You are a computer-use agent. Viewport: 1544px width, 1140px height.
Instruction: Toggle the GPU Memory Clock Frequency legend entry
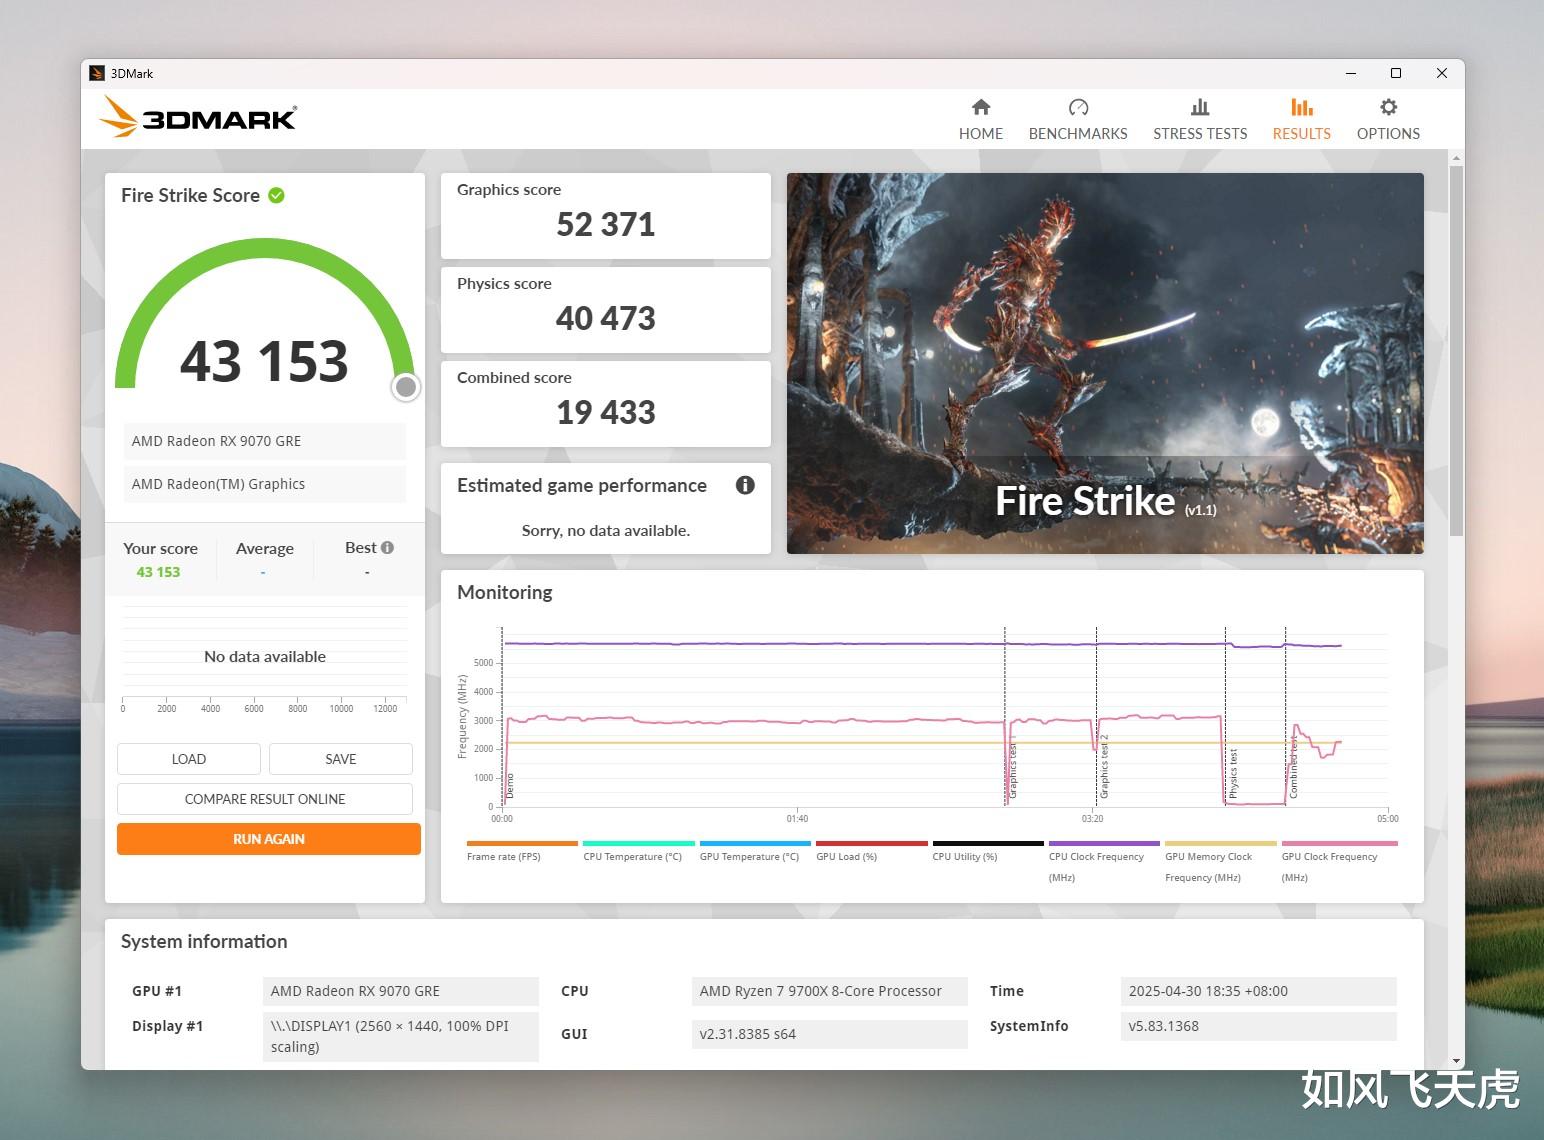click(1220, 862)
